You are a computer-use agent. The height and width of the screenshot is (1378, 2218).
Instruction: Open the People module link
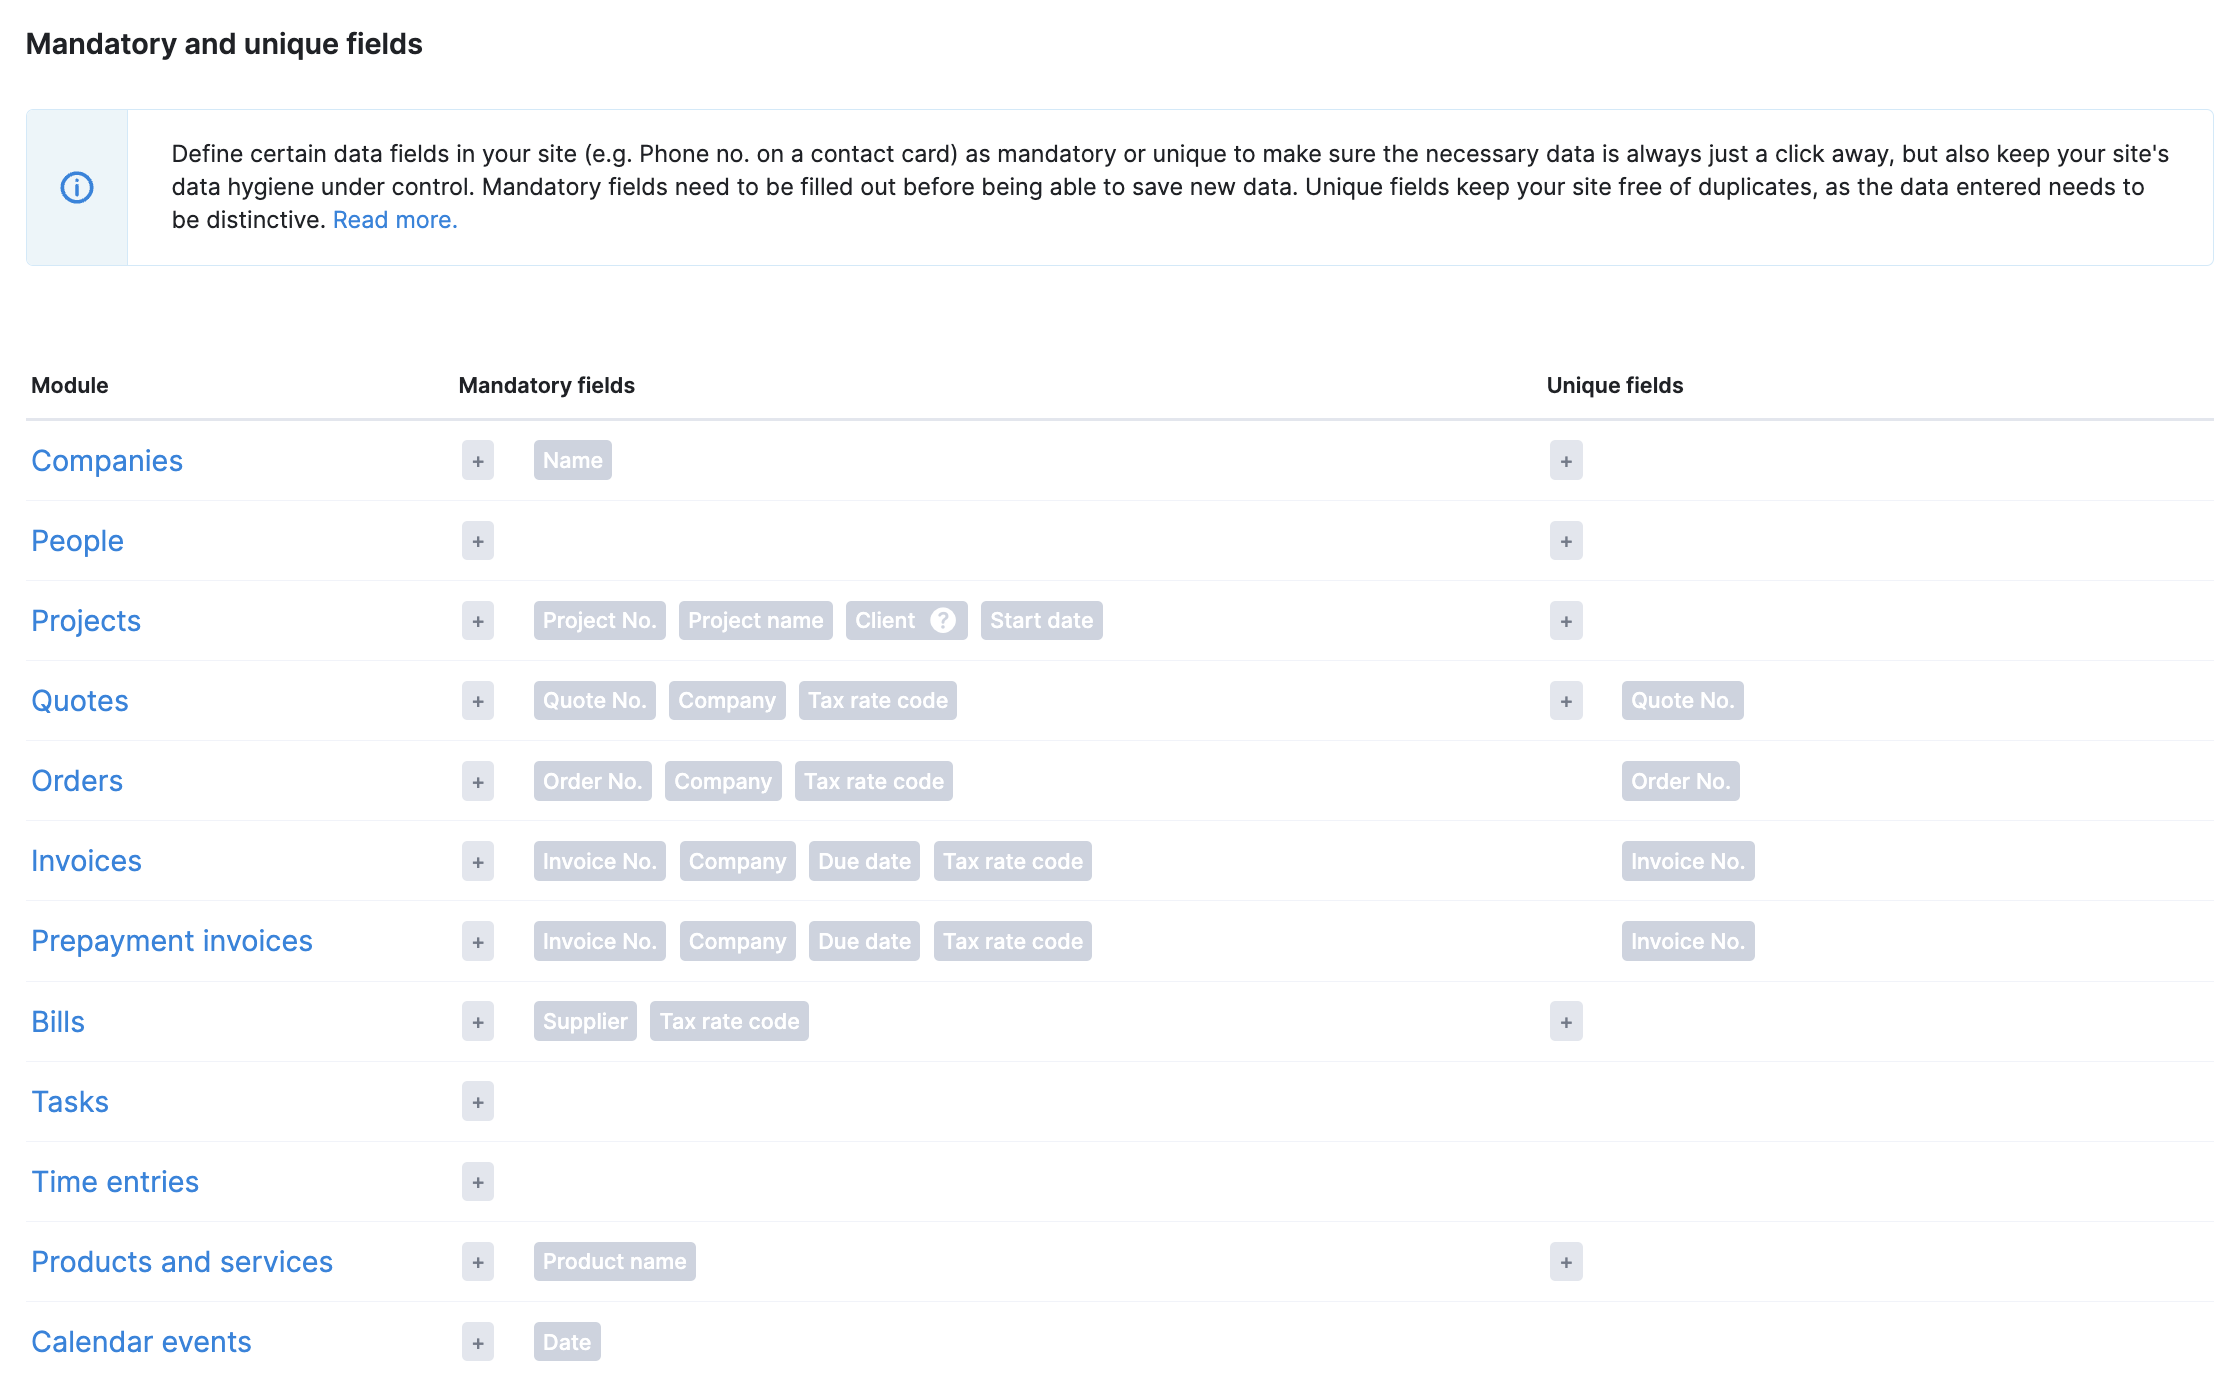(x=77, y=541)
